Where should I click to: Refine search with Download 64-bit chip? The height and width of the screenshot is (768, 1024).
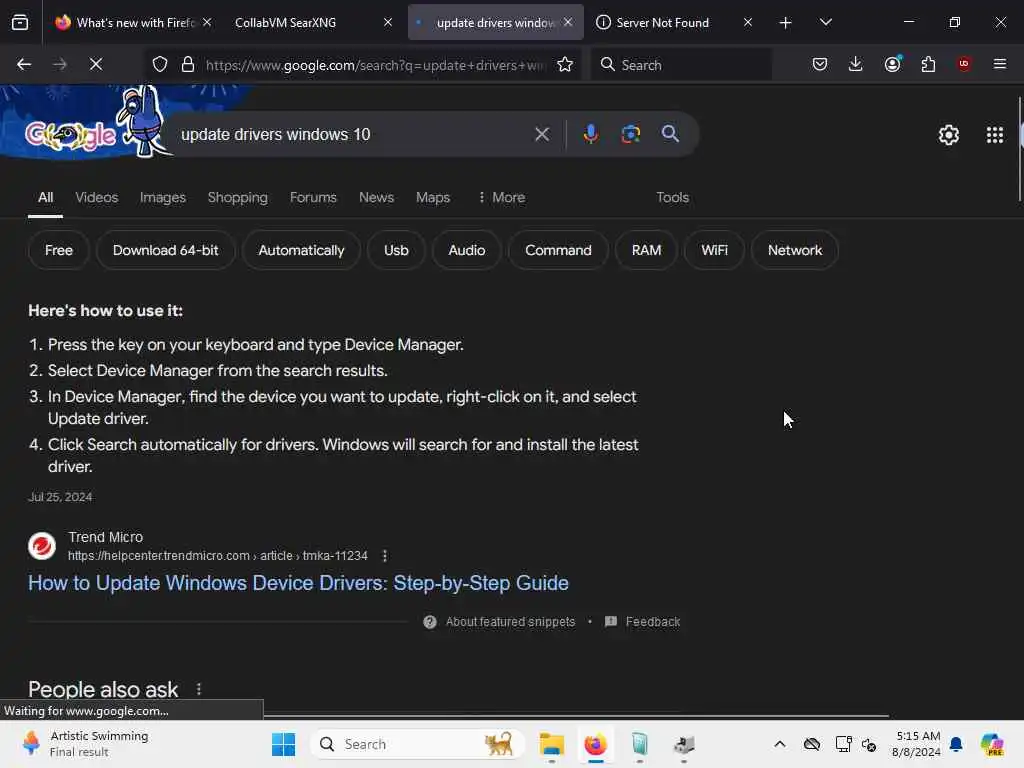coord(165,250)
